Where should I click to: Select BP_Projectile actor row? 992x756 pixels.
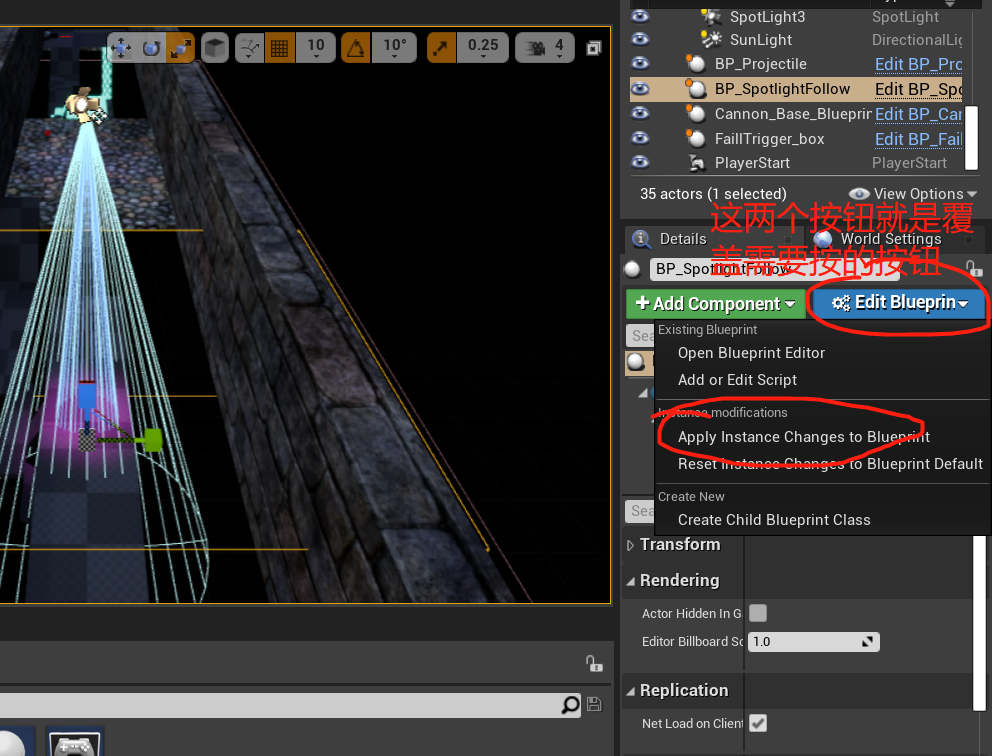pos(796,64)
